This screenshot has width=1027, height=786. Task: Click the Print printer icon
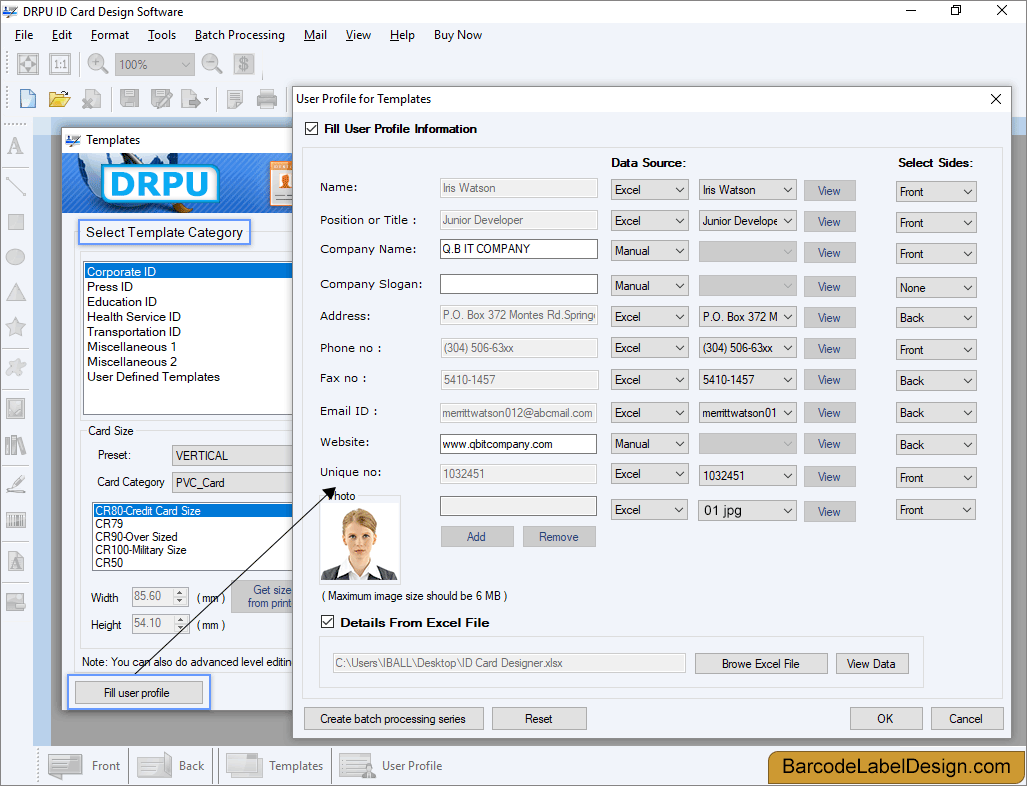click(267, 99)
